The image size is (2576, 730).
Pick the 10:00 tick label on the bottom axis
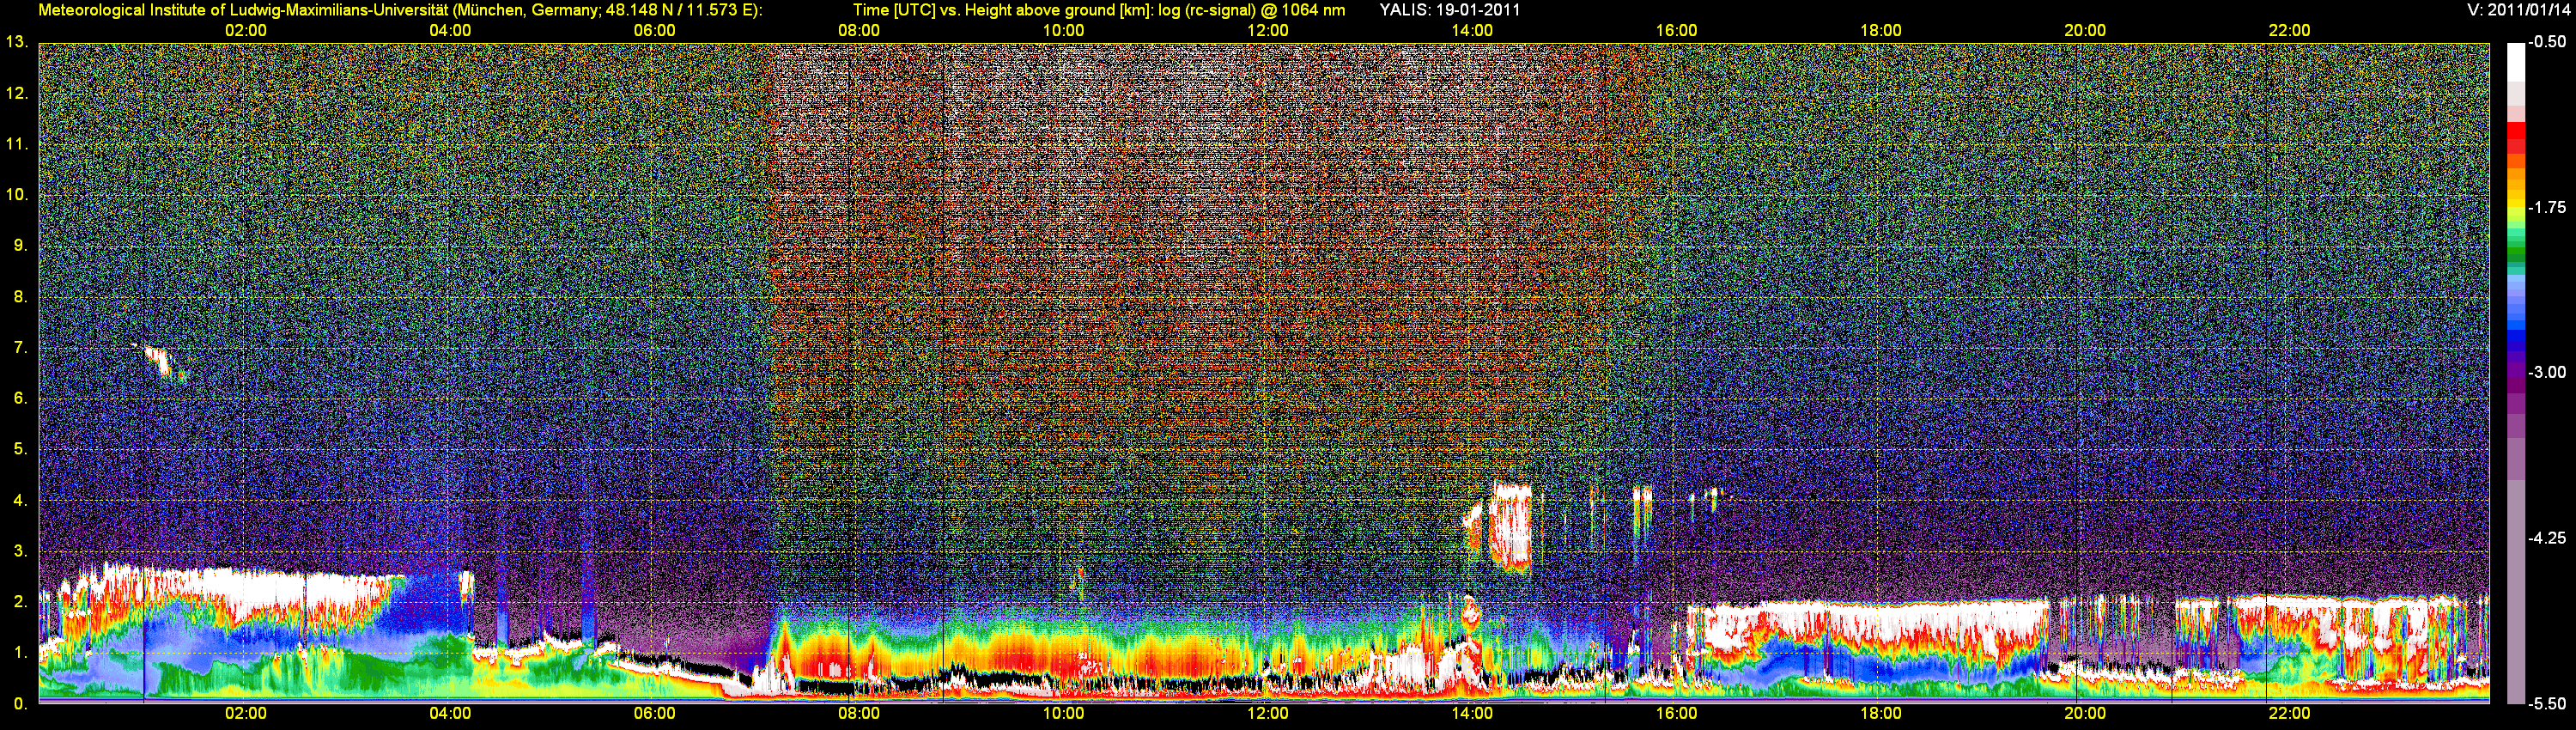[x=1063, y=714]
